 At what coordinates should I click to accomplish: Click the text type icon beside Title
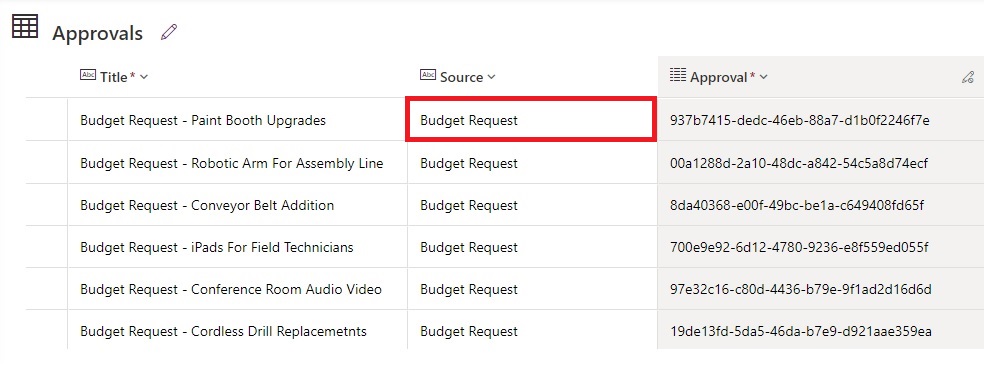[x=88, y=75]
